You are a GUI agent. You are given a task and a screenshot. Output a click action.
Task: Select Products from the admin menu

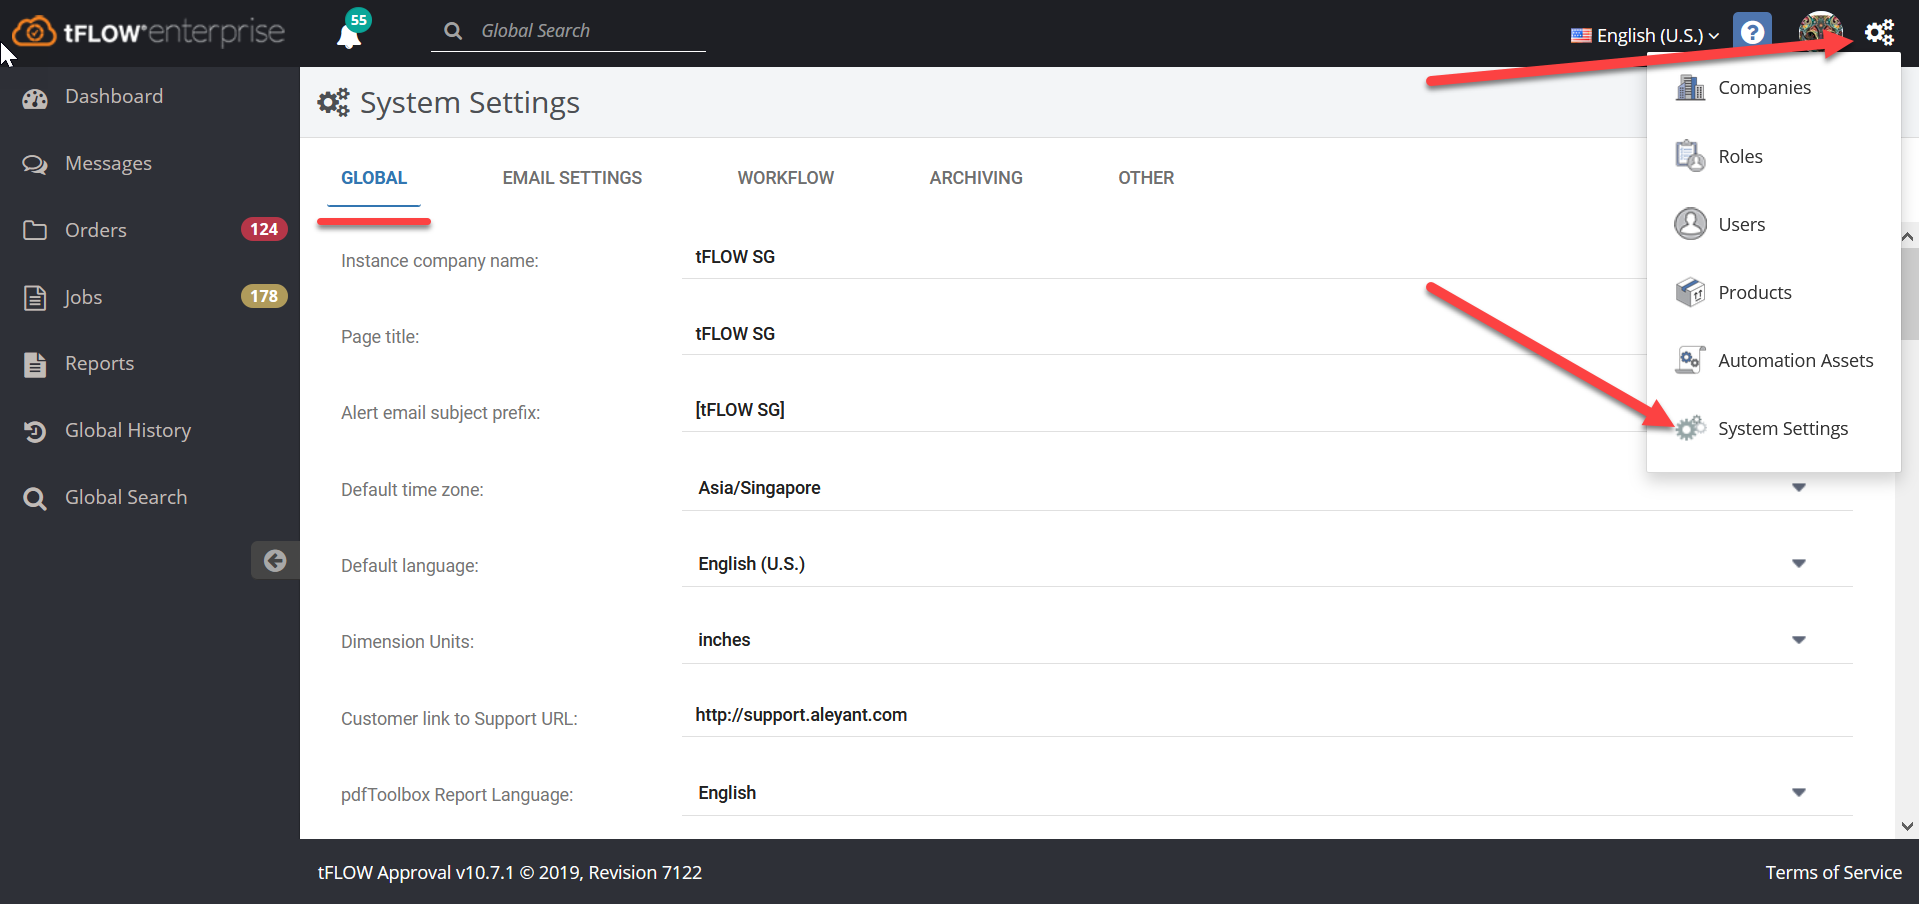pos(1755,293)
